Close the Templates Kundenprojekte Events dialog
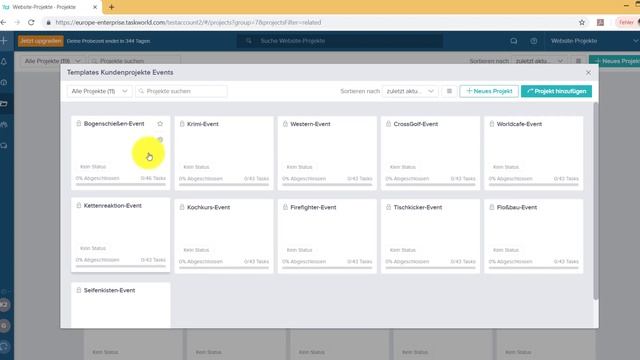 tap(588, 73)
